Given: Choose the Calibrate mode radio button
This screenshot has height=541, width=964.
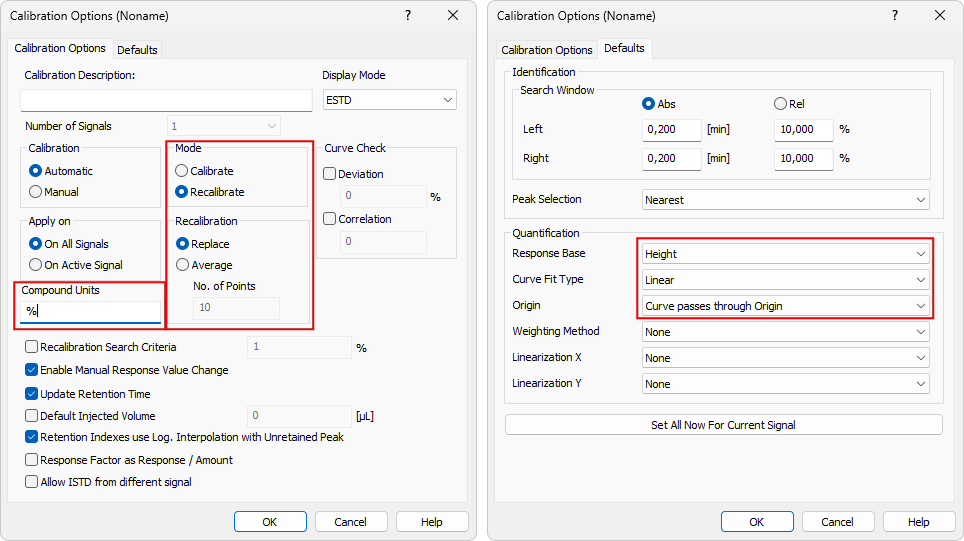Looking at the screenshot, I should pos(182,171).
